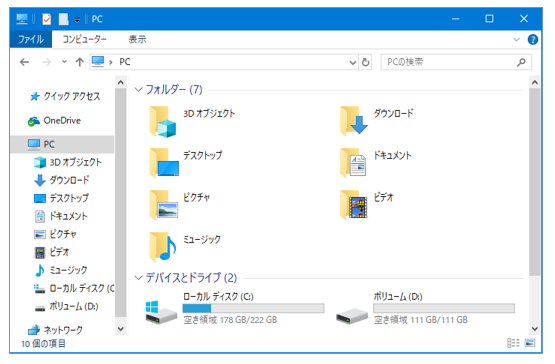Click main pane scrollbar up arrow

click(535, 83)
